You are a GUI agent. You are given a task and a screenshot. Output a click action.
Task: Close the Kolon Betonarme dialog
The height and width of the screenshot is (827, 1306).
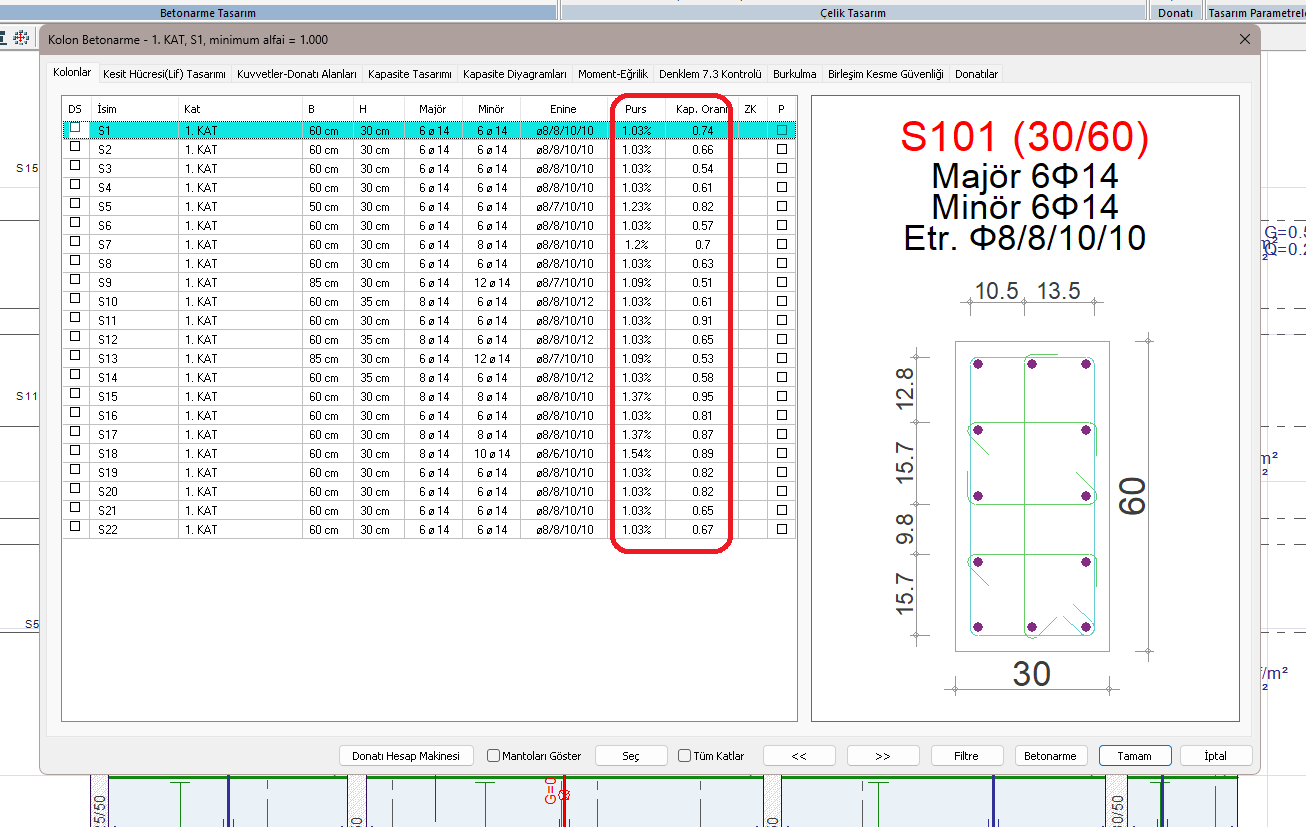(1244, 39)
